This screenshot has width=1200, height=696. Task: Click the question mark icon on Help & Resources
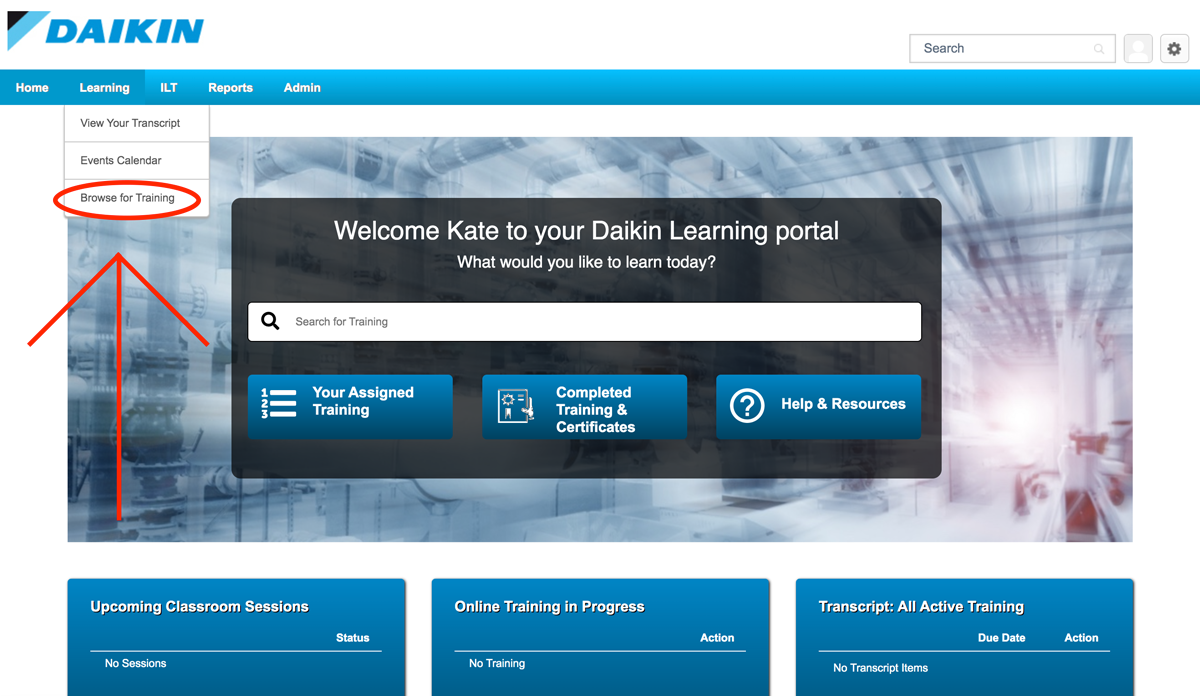click(747, 405)
